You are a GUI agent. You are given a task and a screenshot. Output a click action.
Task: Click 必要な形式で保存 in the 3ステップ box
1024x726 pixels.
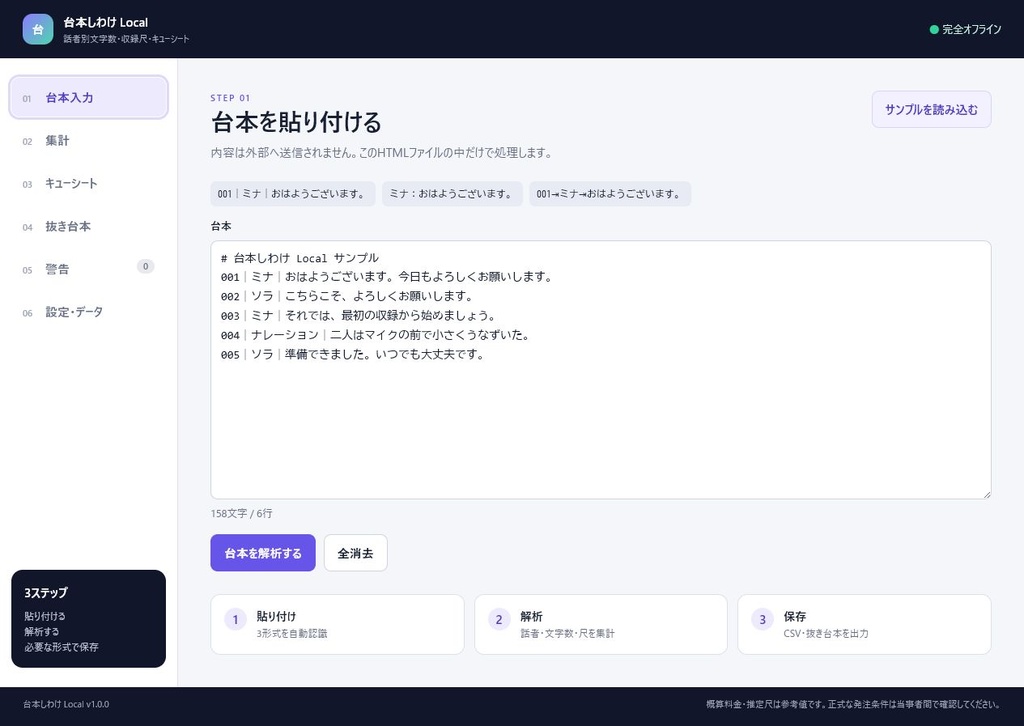(x=61, y=647)
